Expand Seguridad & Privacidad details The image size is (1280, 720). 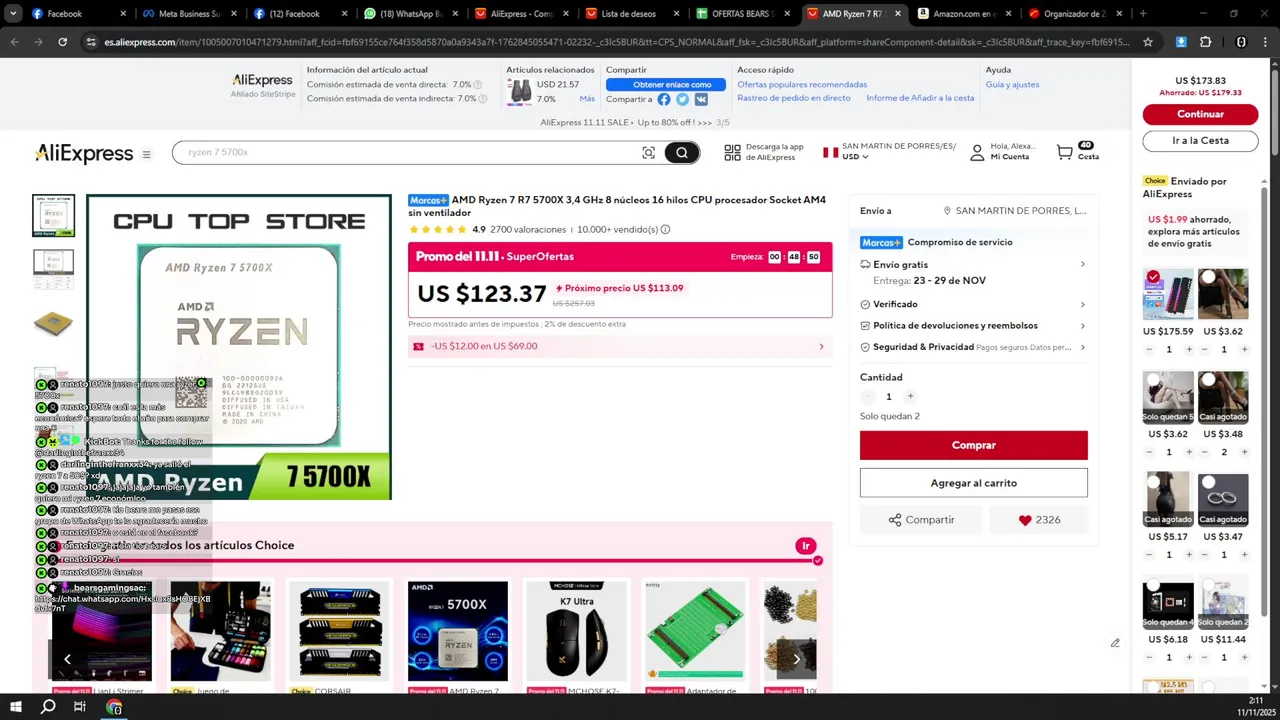tap(1082, 347)
